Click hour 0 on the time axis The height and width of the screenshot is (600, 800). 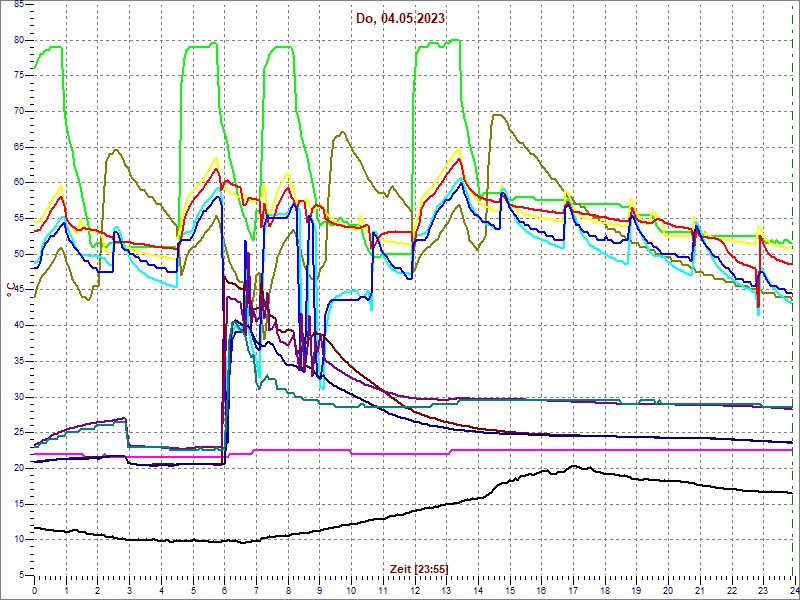coord(34,590)
